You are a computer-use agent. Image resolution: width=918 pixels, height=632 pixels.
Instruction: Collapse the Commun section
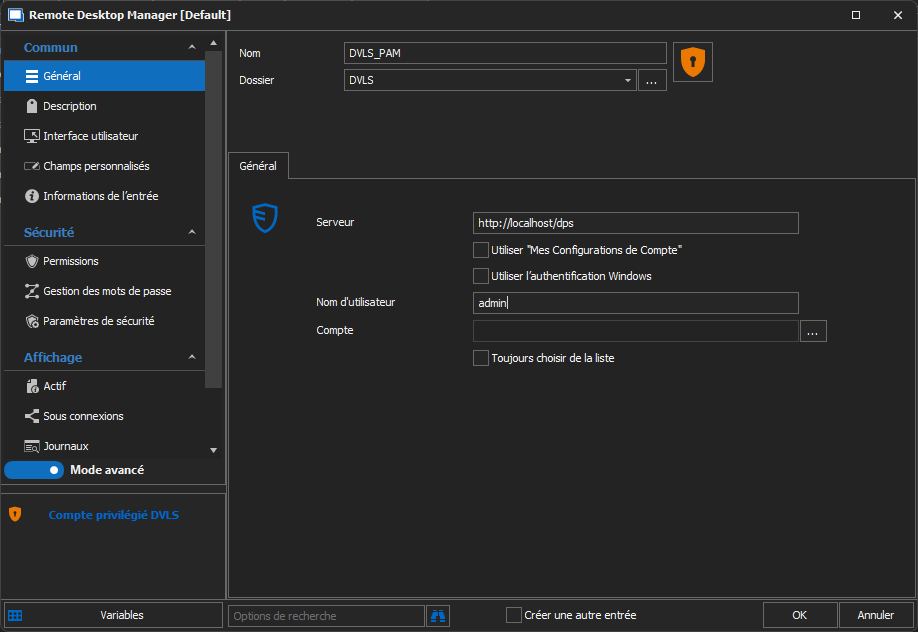click(x=192, y=48)
